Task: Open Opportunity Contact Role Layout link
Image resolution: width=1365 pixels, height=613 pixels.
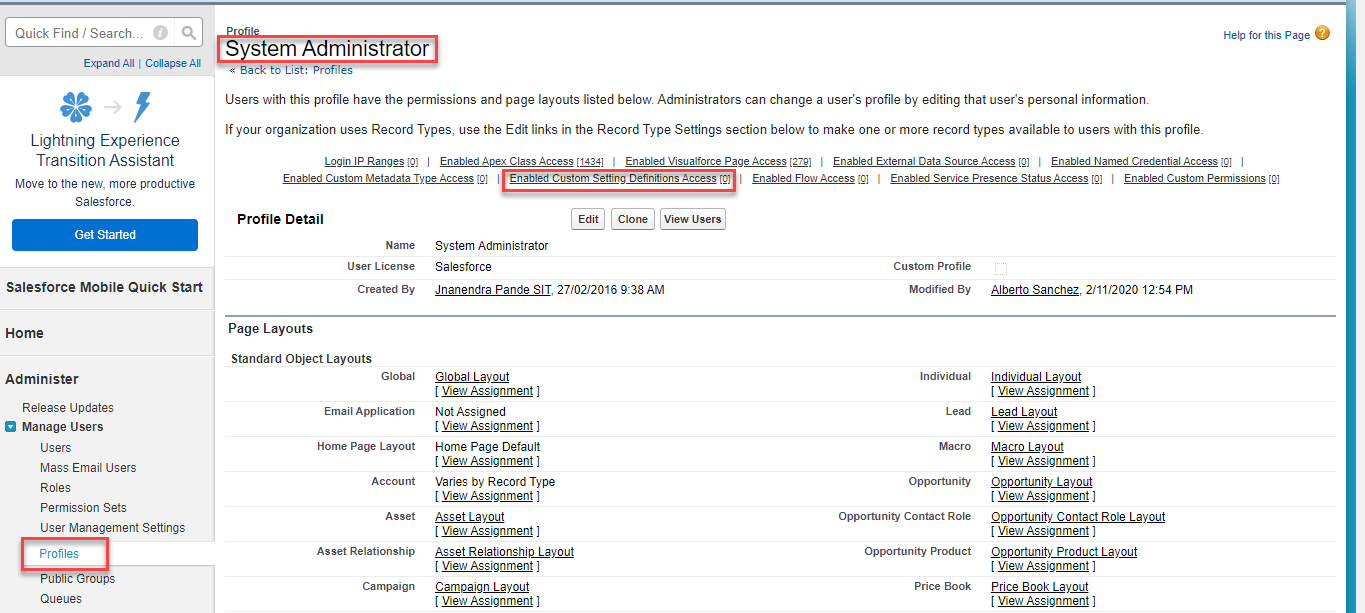Action: coord(1078,517)
